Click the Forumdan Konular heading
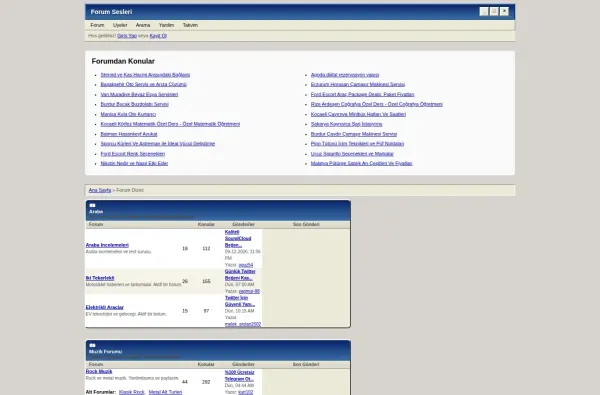600x395 pixels. tap(123, 61)
